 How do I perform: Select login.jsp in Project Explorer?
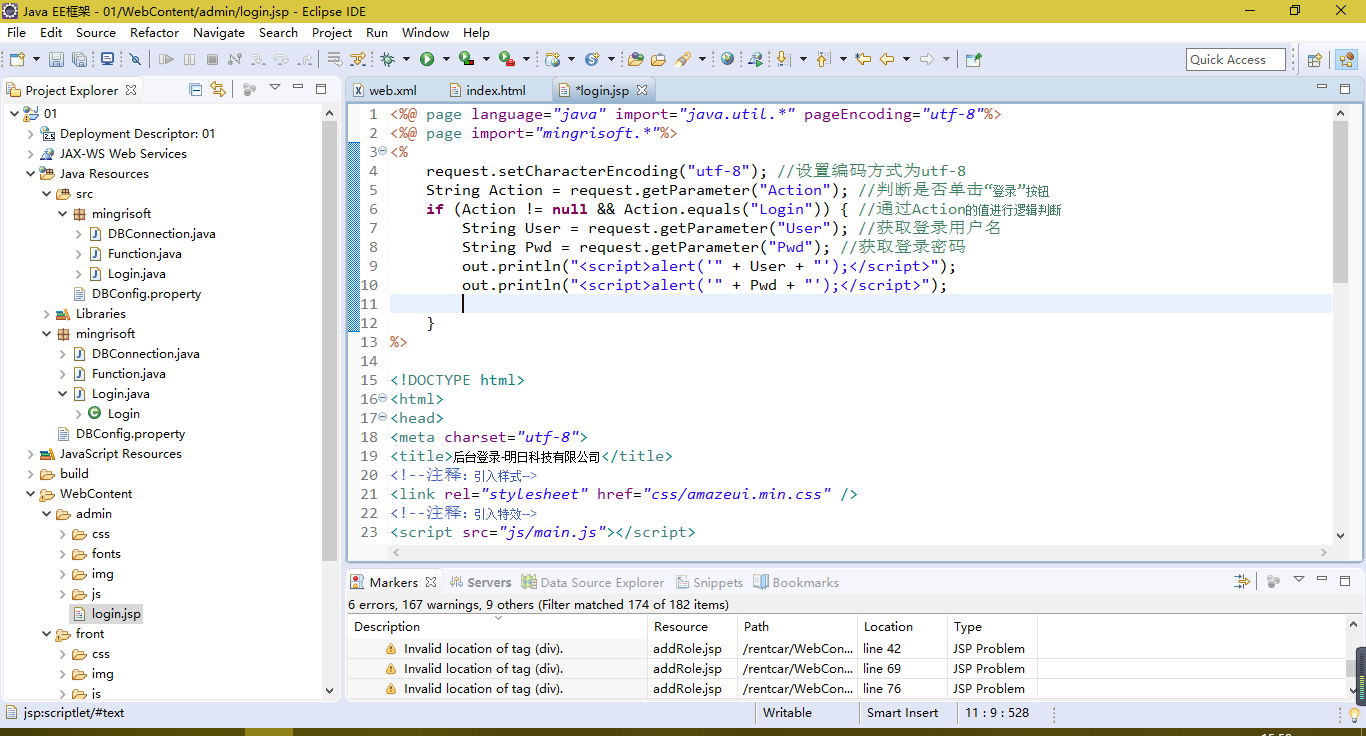tap(107, 614)
